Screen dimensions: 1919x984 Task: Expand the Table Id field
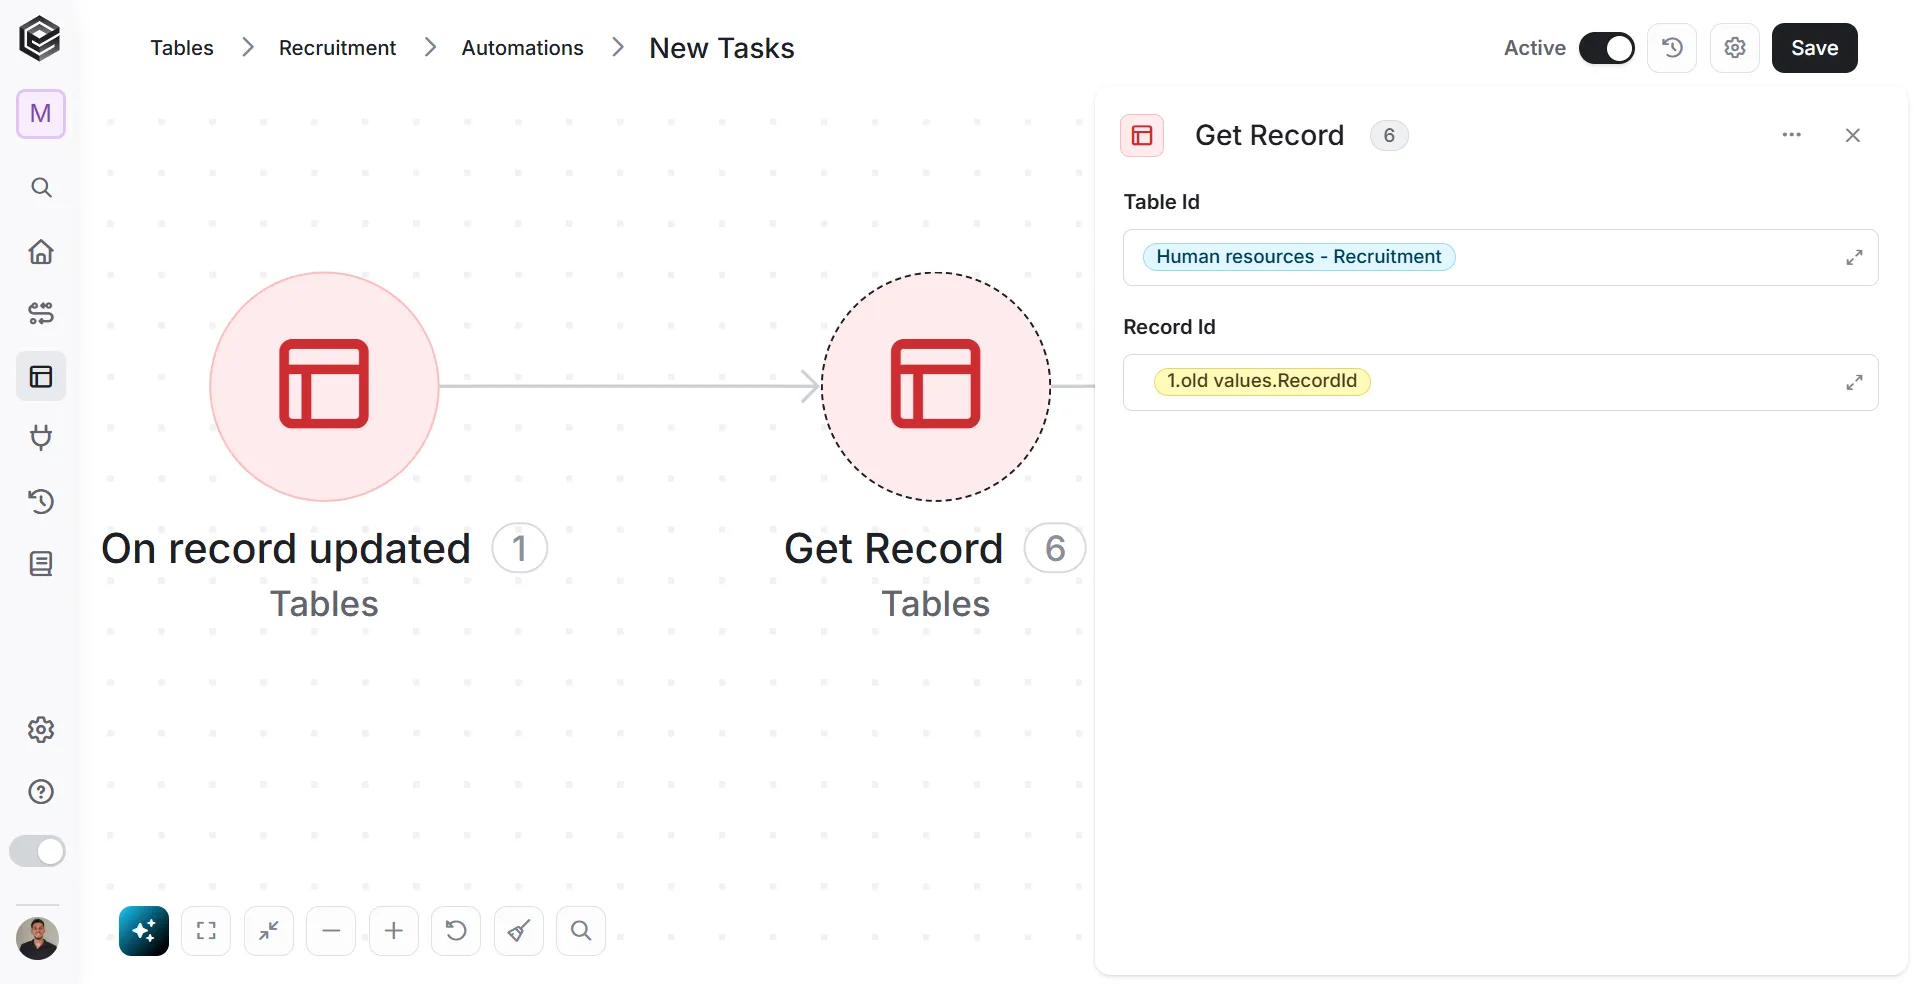click(x=1854, y=257)
